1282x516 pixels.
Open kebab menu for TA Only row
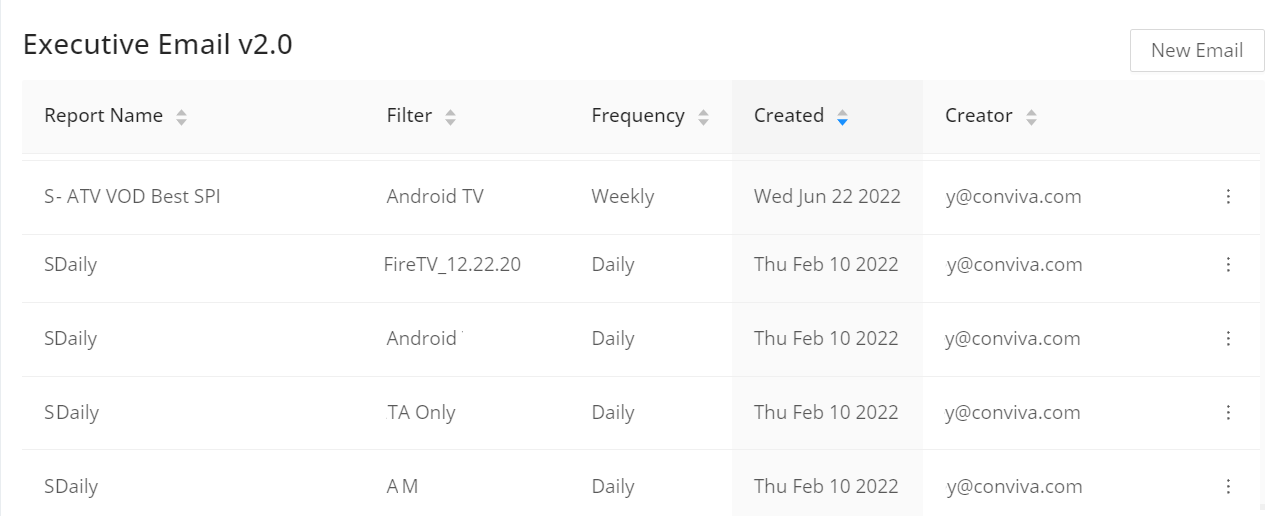tap(1228, 413)
